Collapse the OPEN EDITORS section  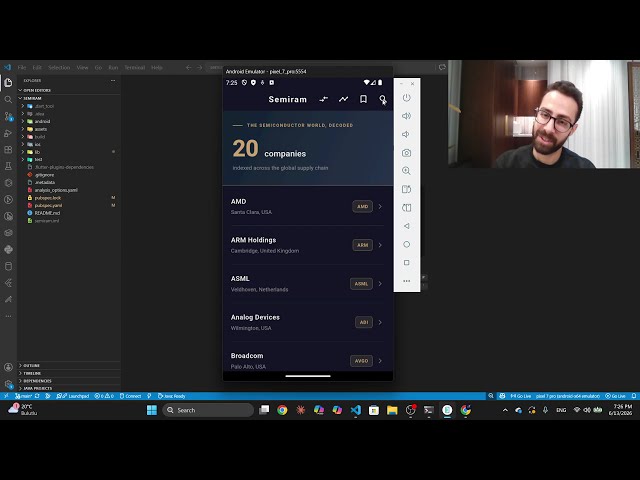point(69,90)
